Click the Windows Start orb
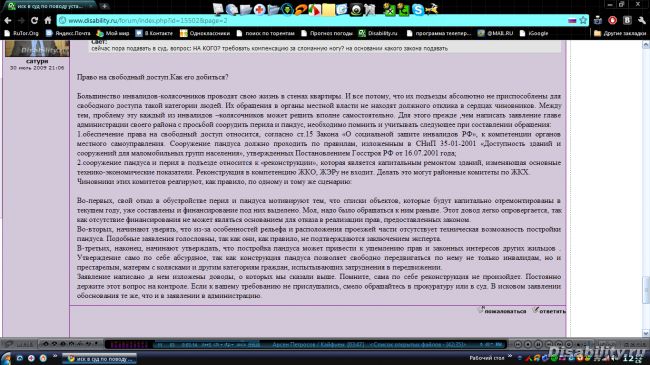 point(6,358)
